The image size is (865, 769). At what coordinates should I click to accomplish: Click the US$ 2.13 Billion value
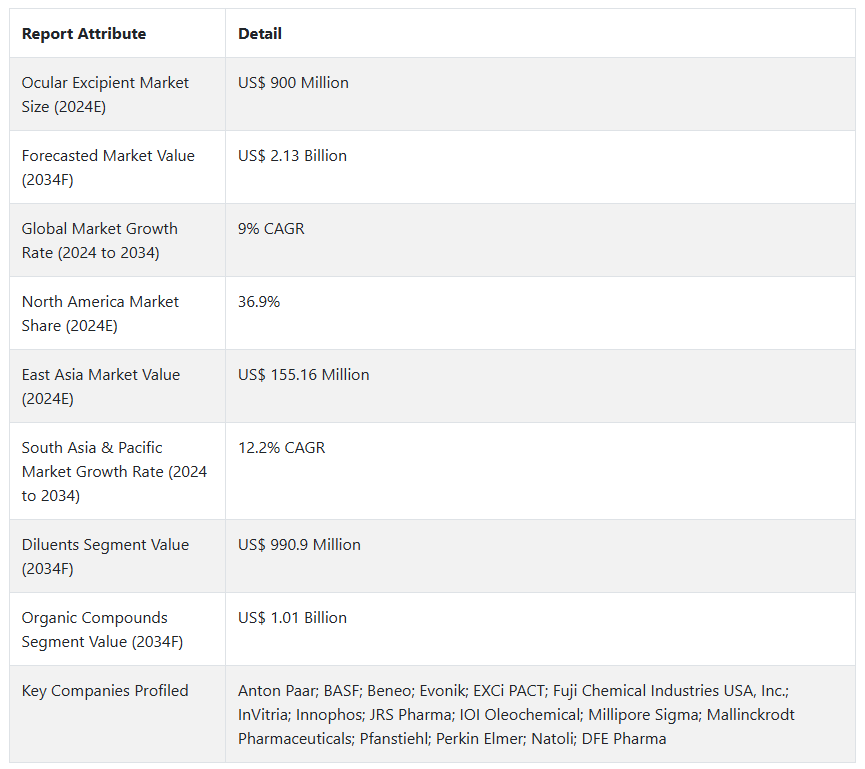[x=292, y=156]
